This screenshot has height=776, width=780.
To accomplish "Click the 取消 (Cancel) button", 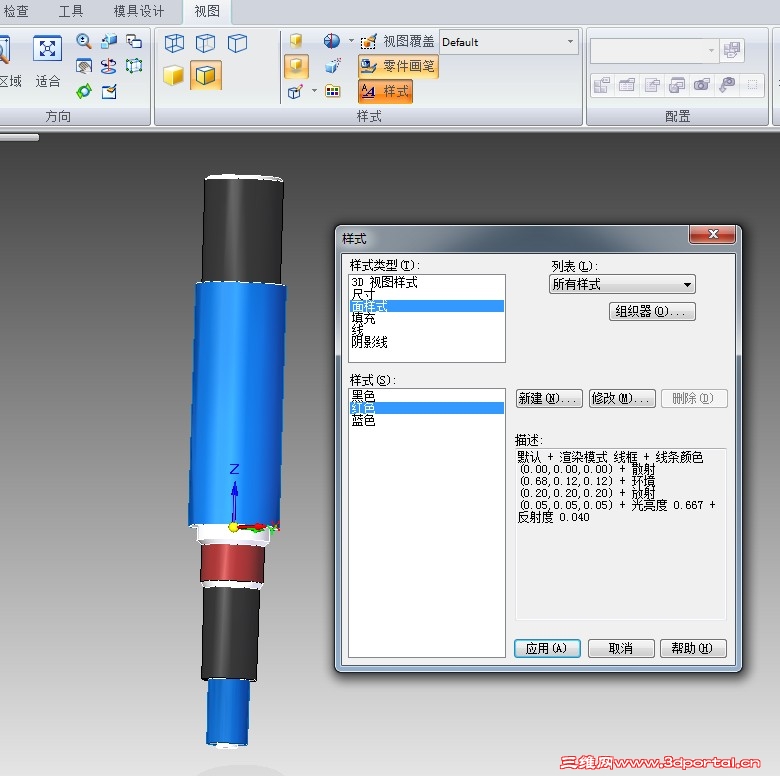I will (x=621, y=648).
